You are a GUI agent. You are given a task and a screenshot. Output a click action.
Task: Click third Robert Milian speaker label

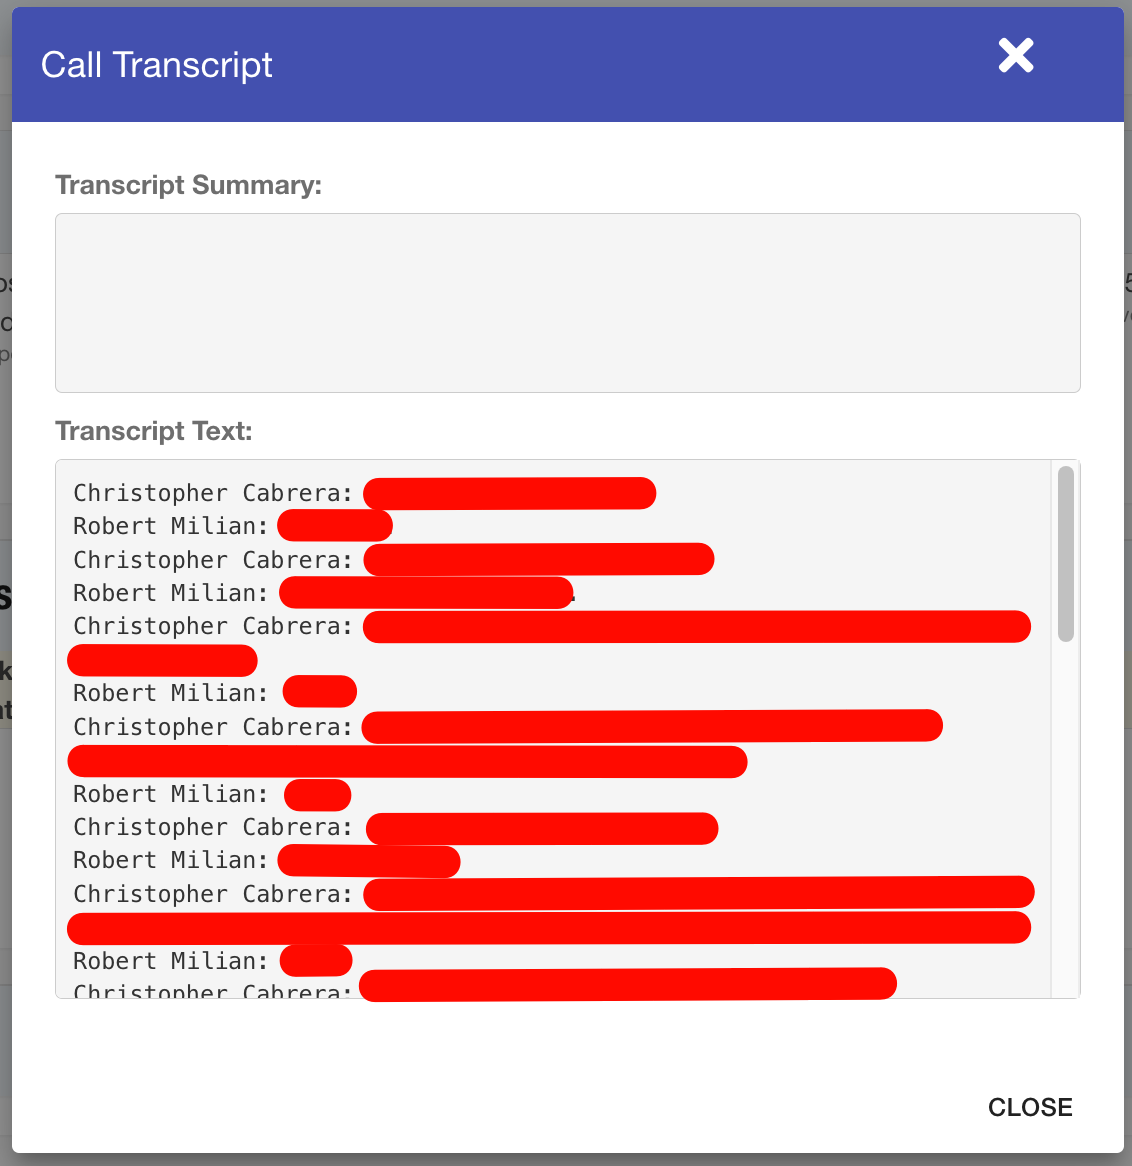(x=170, y=693)
